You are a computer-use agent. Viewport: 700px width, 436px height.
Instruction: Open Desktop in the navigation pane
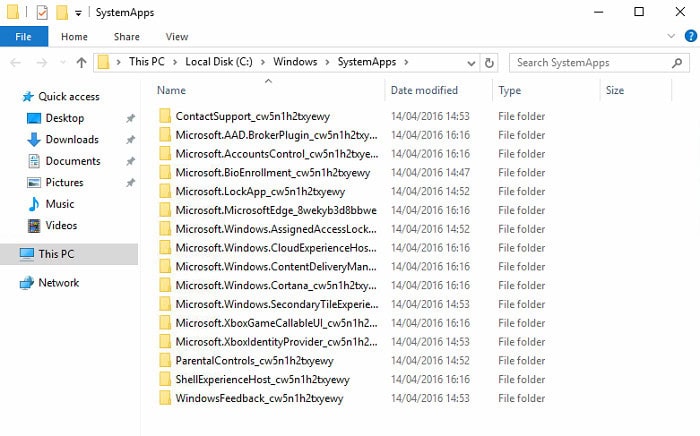(x=65, y=118)
